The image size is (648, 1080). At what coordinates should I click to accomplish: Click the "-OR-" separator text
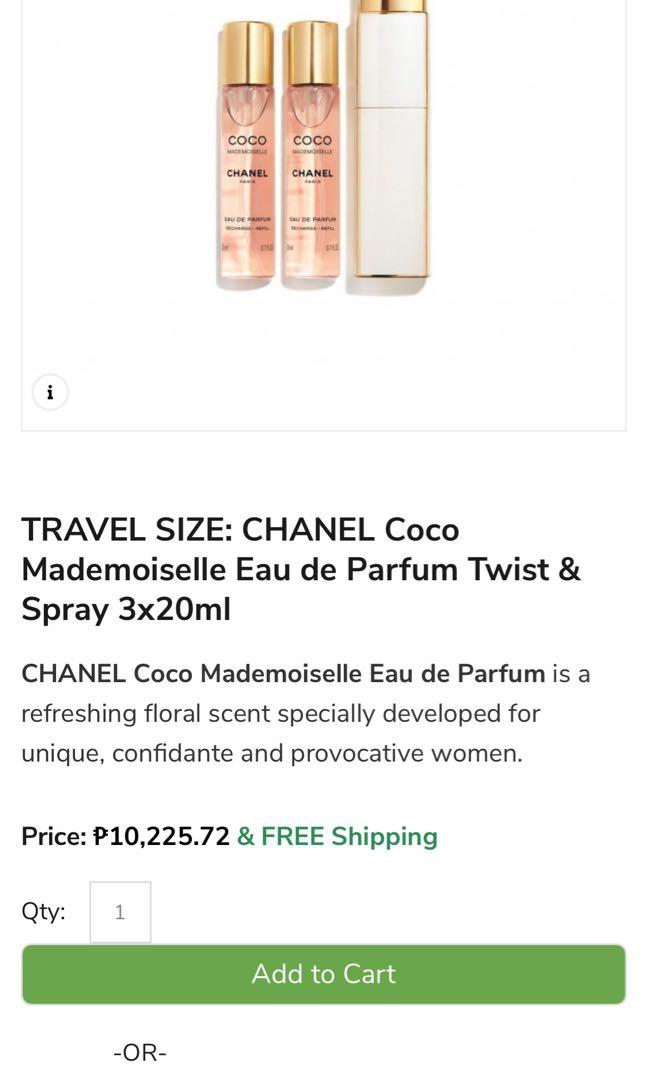click(x=140, y=1052)
